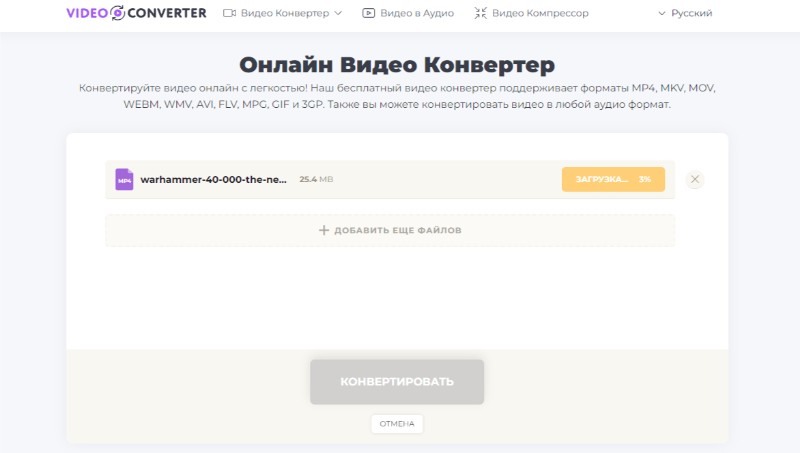Click the language chevron arrow
The width and height of the screenshot is (800, 453).
662,13
